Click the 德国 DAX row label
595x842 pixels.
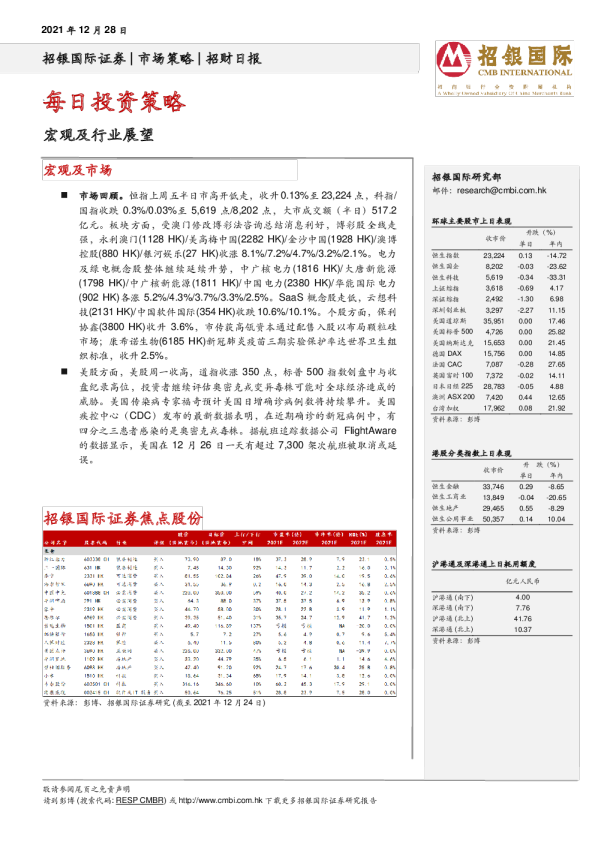pos(447,354)
